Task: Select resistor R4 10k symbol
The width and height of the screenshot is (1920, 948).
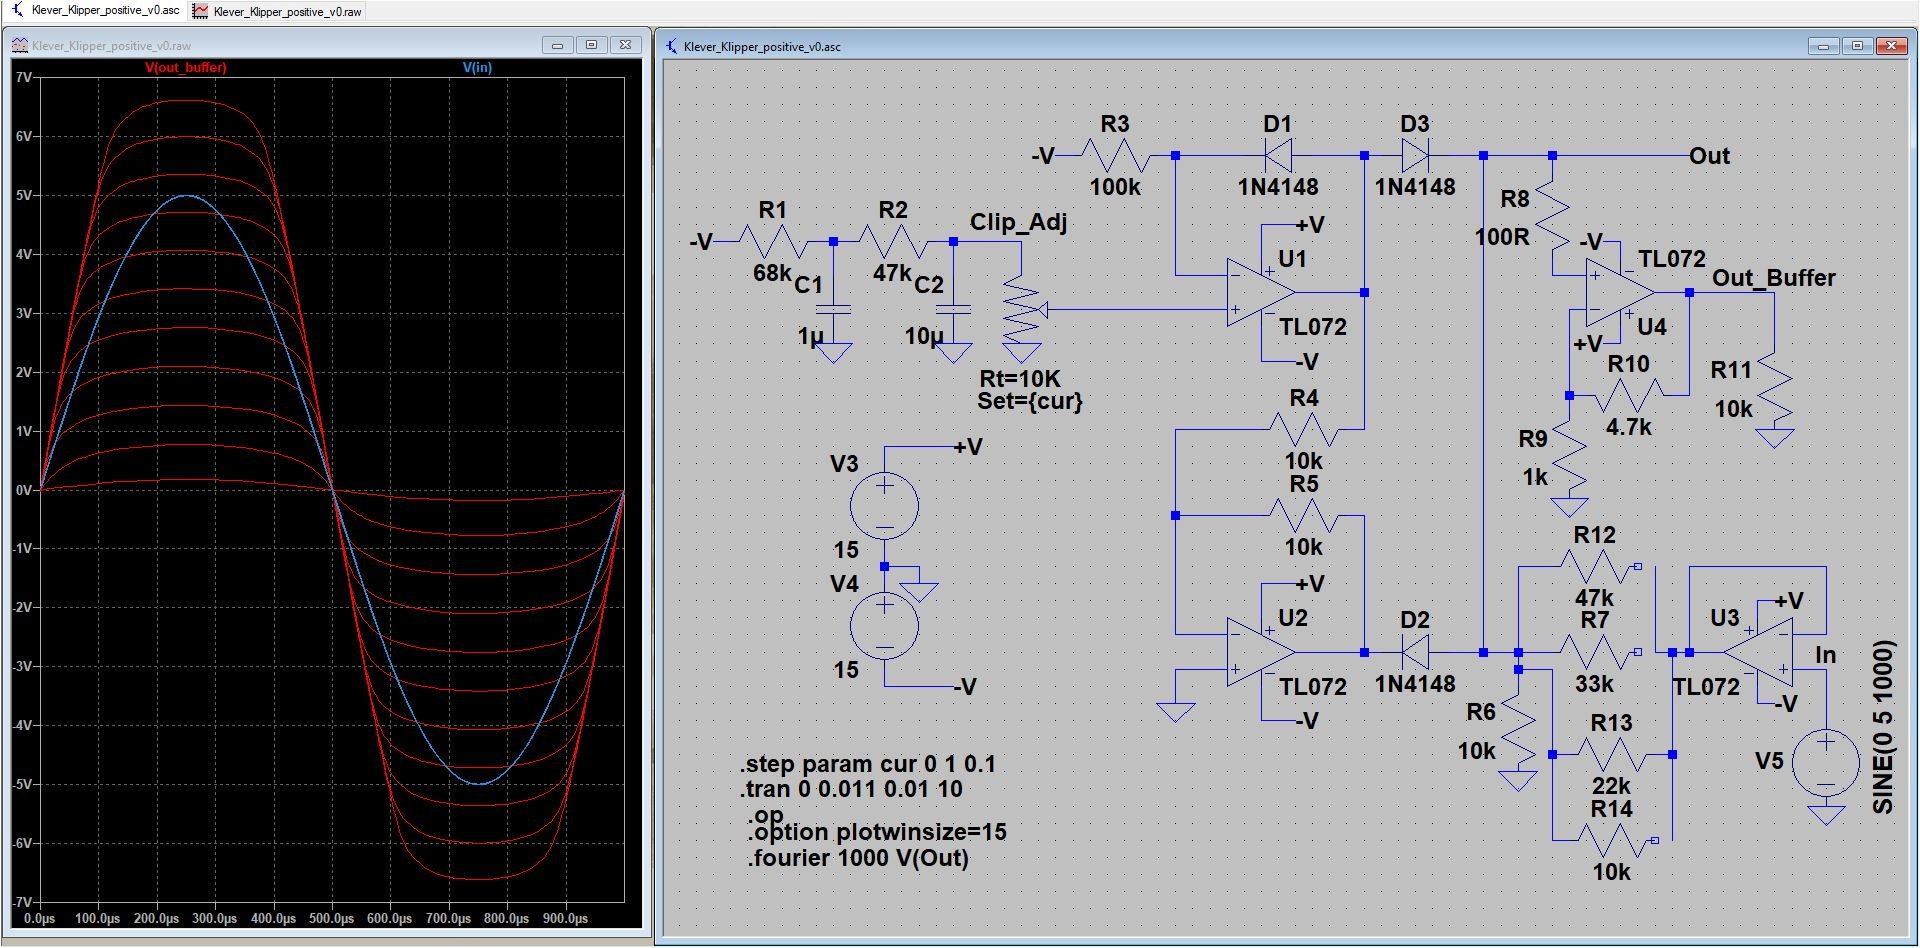Action: click(1304, 430)
